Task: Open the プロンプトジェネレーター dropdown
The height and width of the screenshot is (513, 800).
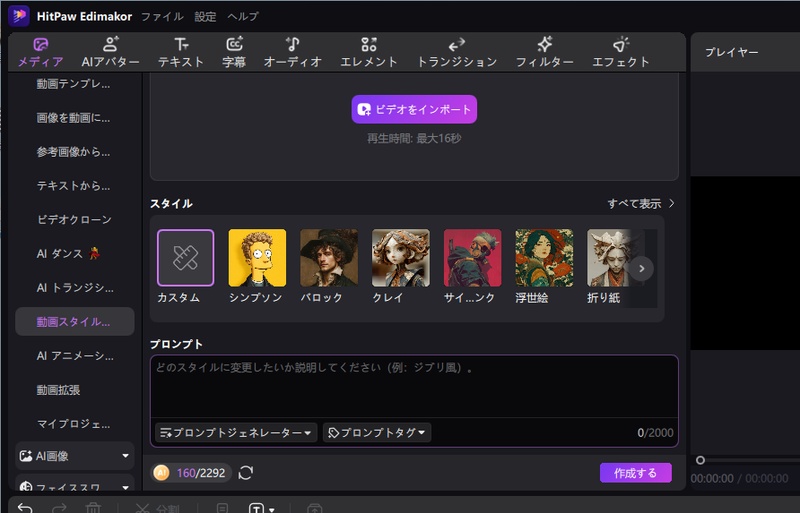Action: pos(236,432)
